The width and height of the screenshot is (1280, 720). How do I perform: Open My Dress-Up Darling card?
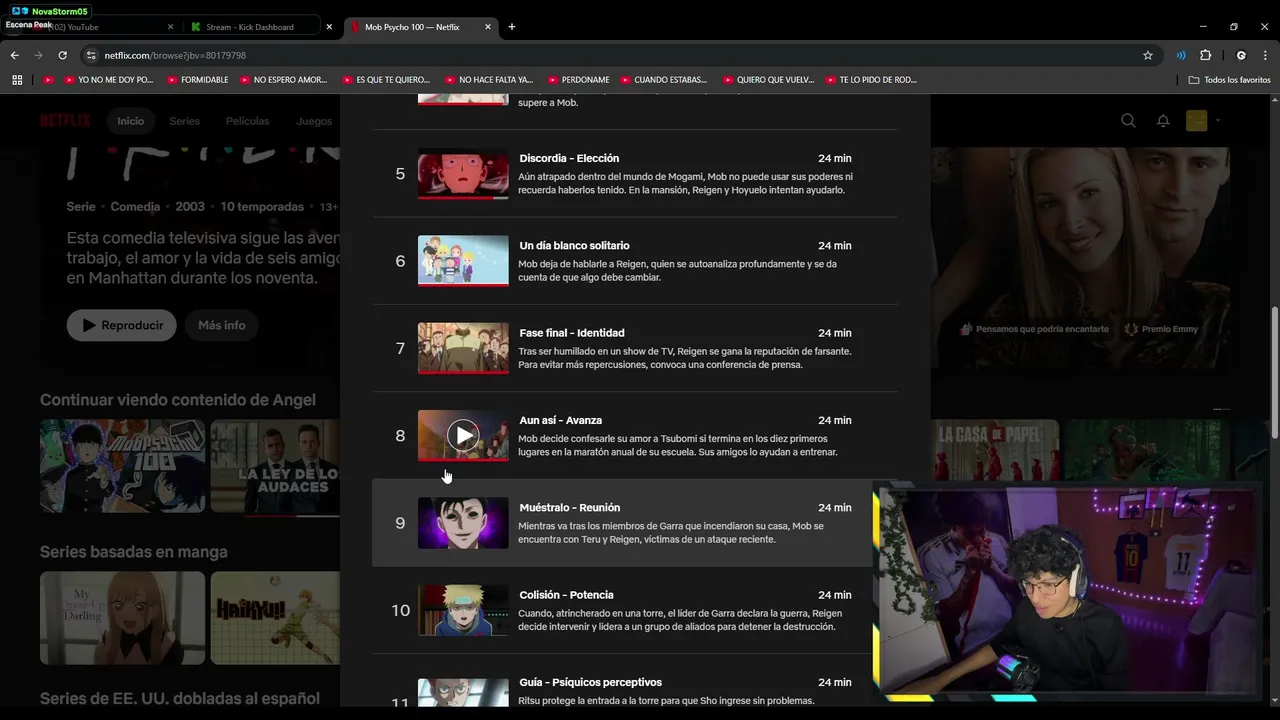pos(122,618)
